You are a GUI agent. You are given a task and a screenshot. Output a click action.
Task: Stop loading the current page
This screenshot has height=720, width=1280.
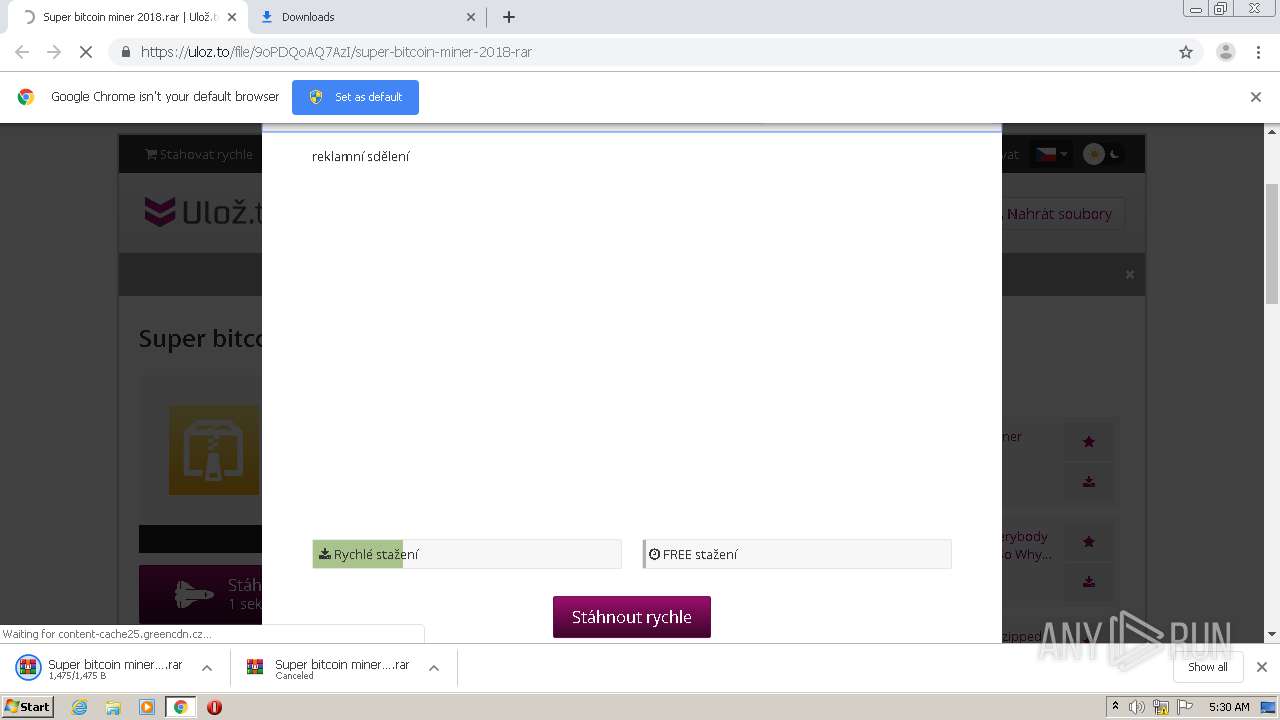click(x=86, y=52)
